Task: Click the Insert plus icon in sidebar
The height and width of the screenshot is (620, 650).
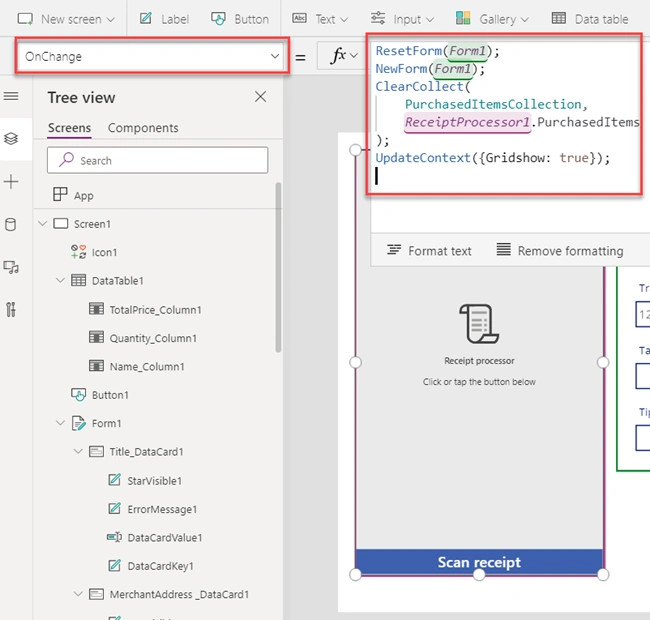Action: pyautogui.click(x=11, y=182)
